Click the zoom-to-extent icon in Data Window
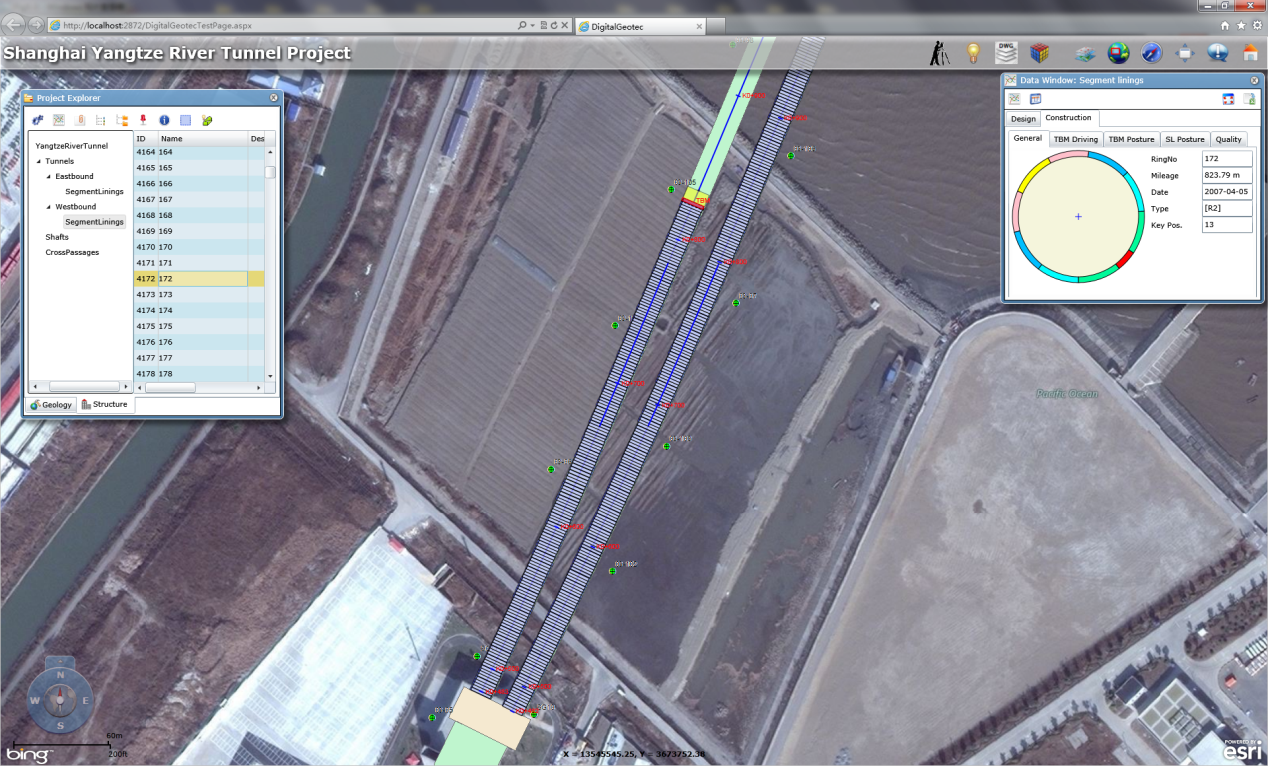Viewport: 1268px width, 766px height. point(1228,99)
